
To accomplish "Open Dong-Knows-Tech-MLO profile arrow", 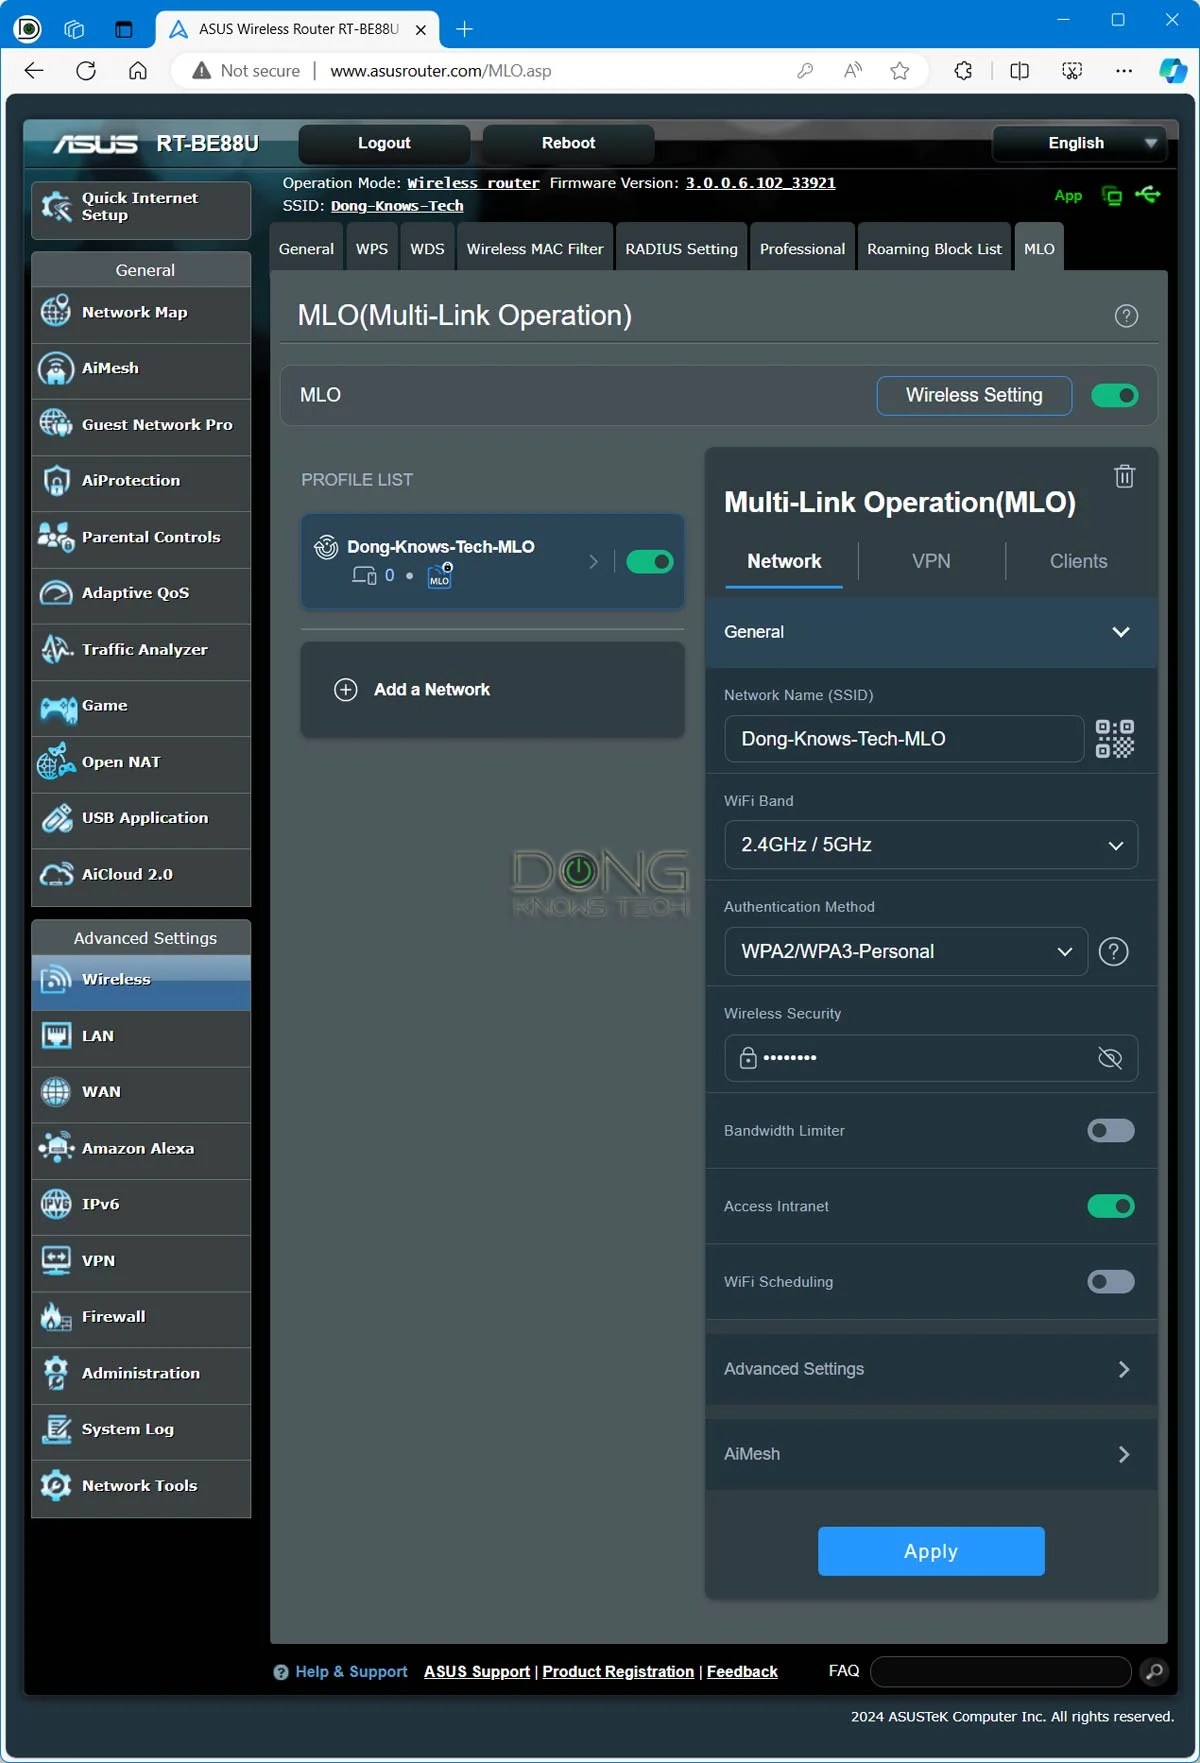I will coord(593,562).
